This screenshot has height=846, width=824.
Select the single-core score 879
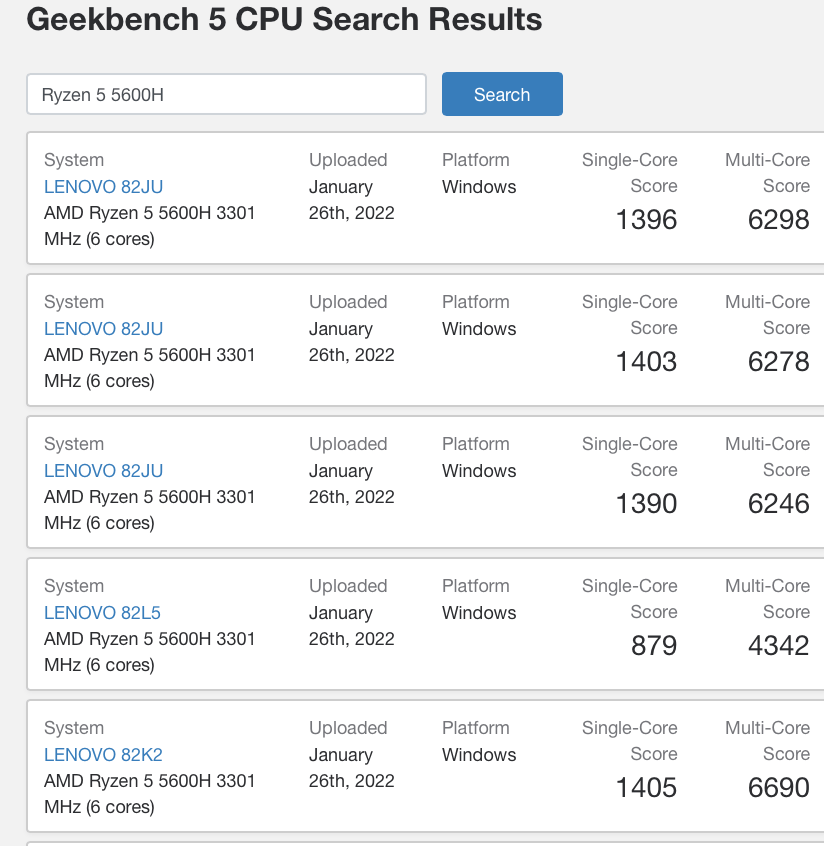tap(654, 645)
